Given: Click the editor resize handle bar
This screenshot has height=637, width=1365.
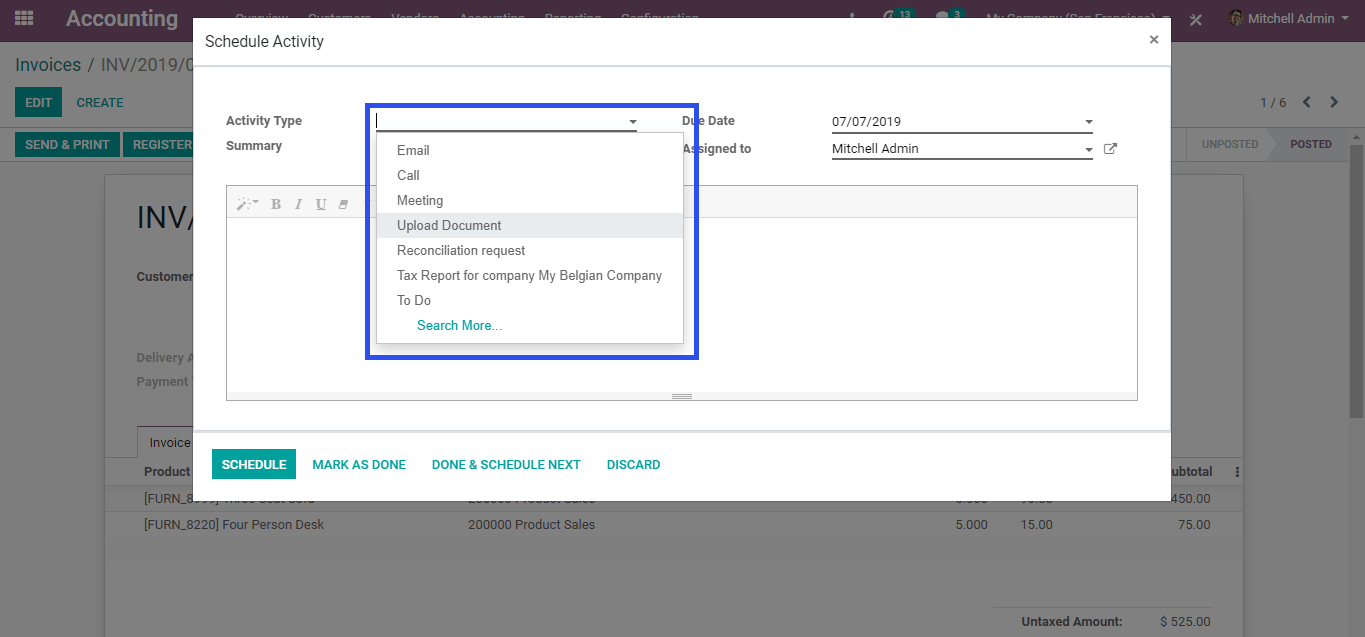Looking at the screenshot, I should [682, 396].
